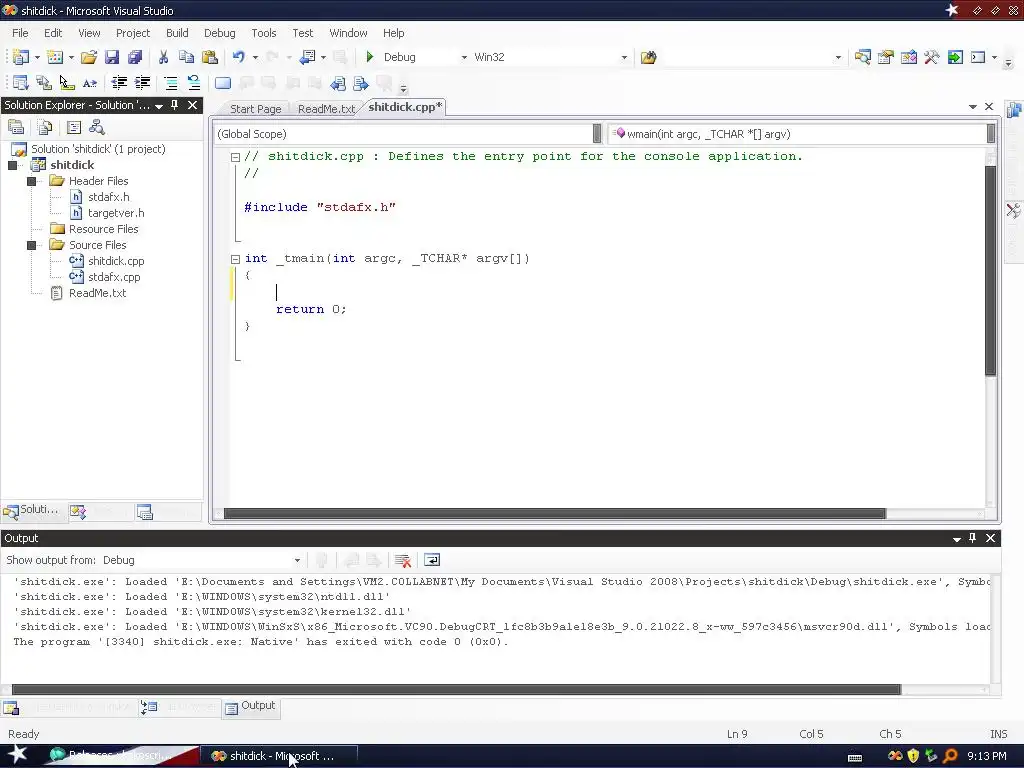1024x768 pixels.
Task: Open the Tools menu
Action: coord(264,33)
